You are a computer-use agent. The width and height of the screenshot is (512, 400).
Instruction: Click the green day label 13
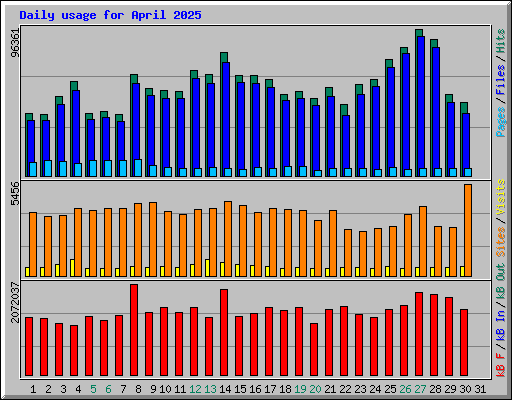pyautogui.click(x=210, y=389)
